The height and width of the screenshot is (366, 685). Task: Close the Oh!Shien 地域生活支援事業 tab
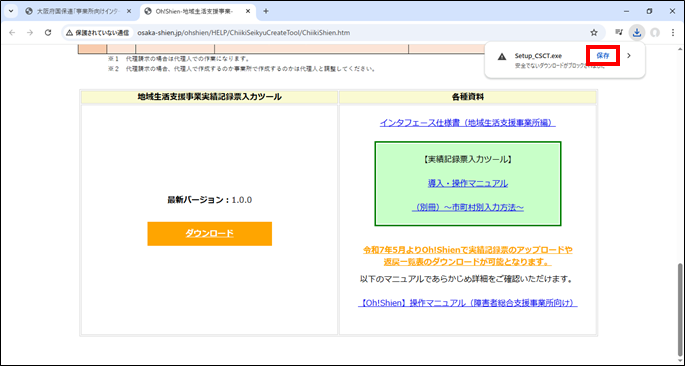pyautogui.click(x=248, y=11)
